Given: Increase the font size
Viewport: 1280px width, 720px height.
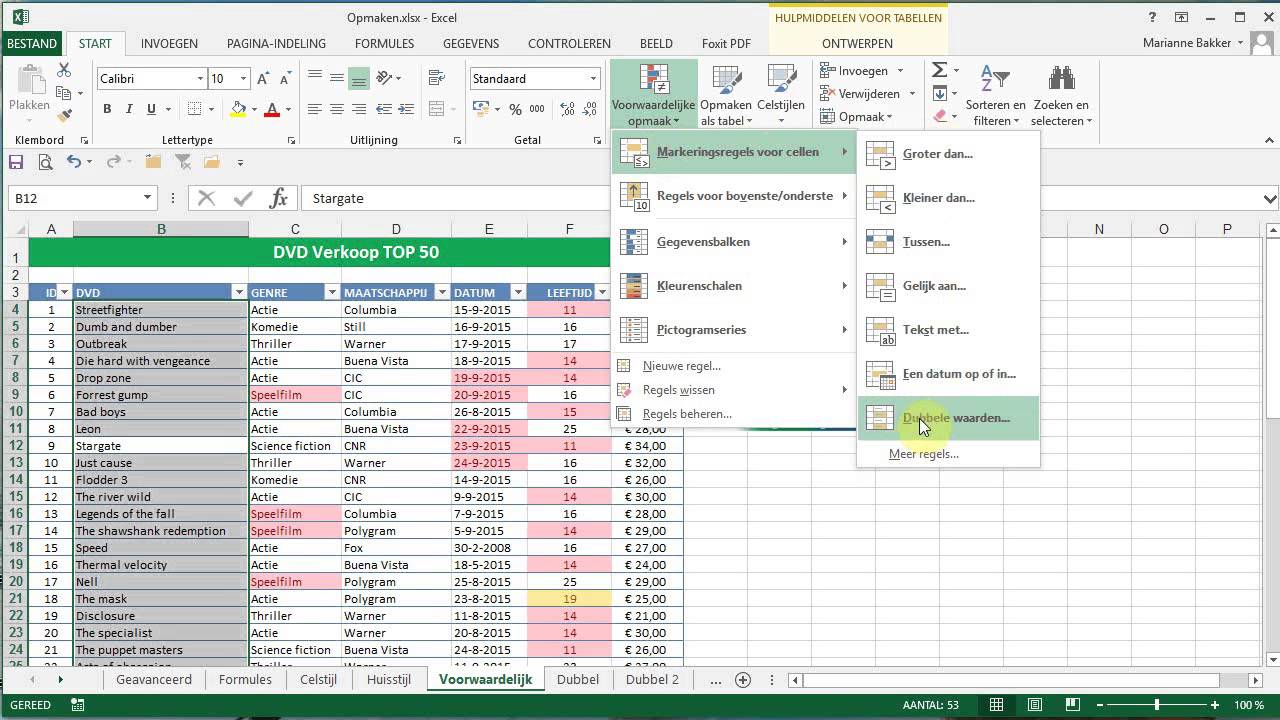Looking at the screenshot, I should coord(263,79).
